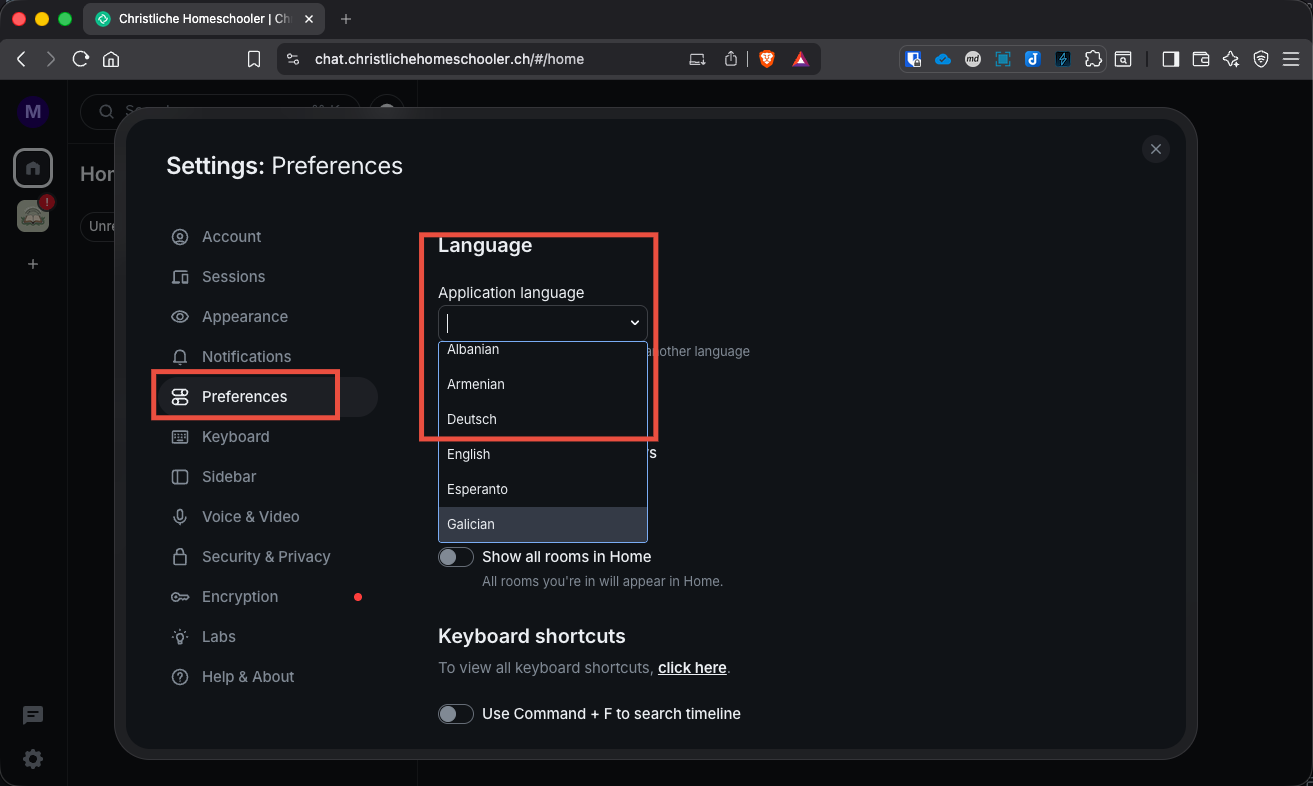Screen dimensions: 1313x786
Task: Open the extensions puzzle piece menu
Action: (x=1093, y=59)
